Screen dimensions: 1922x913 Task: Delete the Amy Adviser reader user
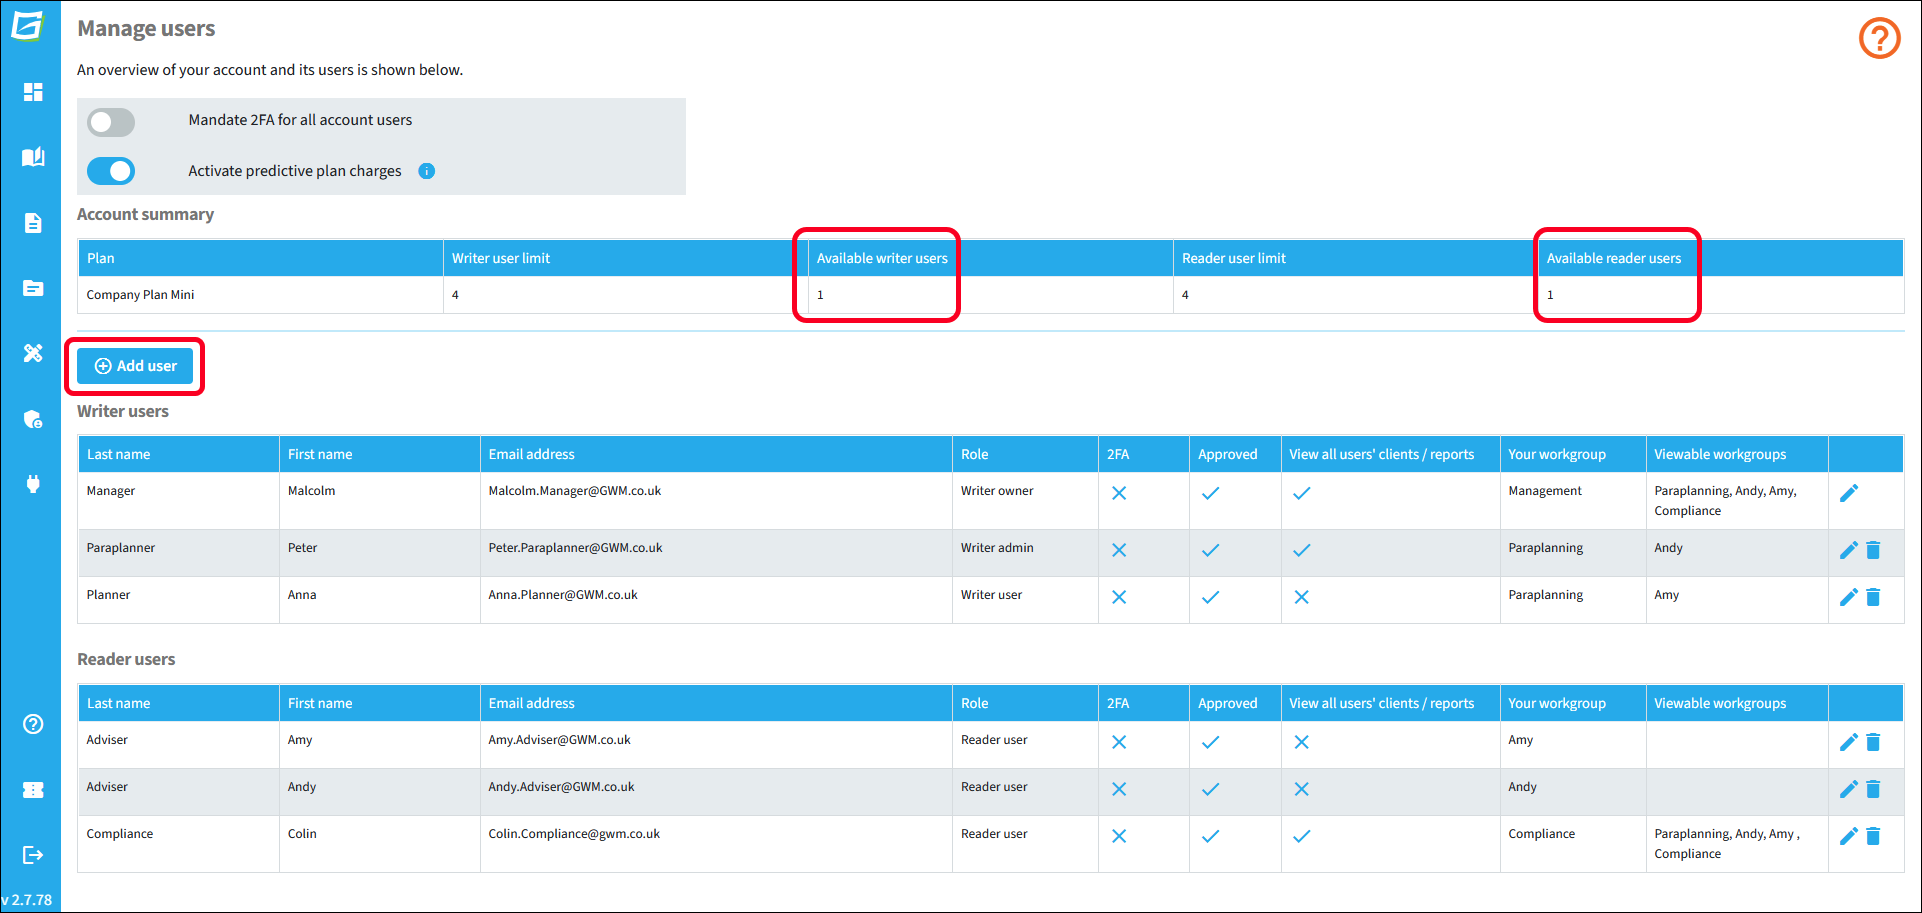1873,742
